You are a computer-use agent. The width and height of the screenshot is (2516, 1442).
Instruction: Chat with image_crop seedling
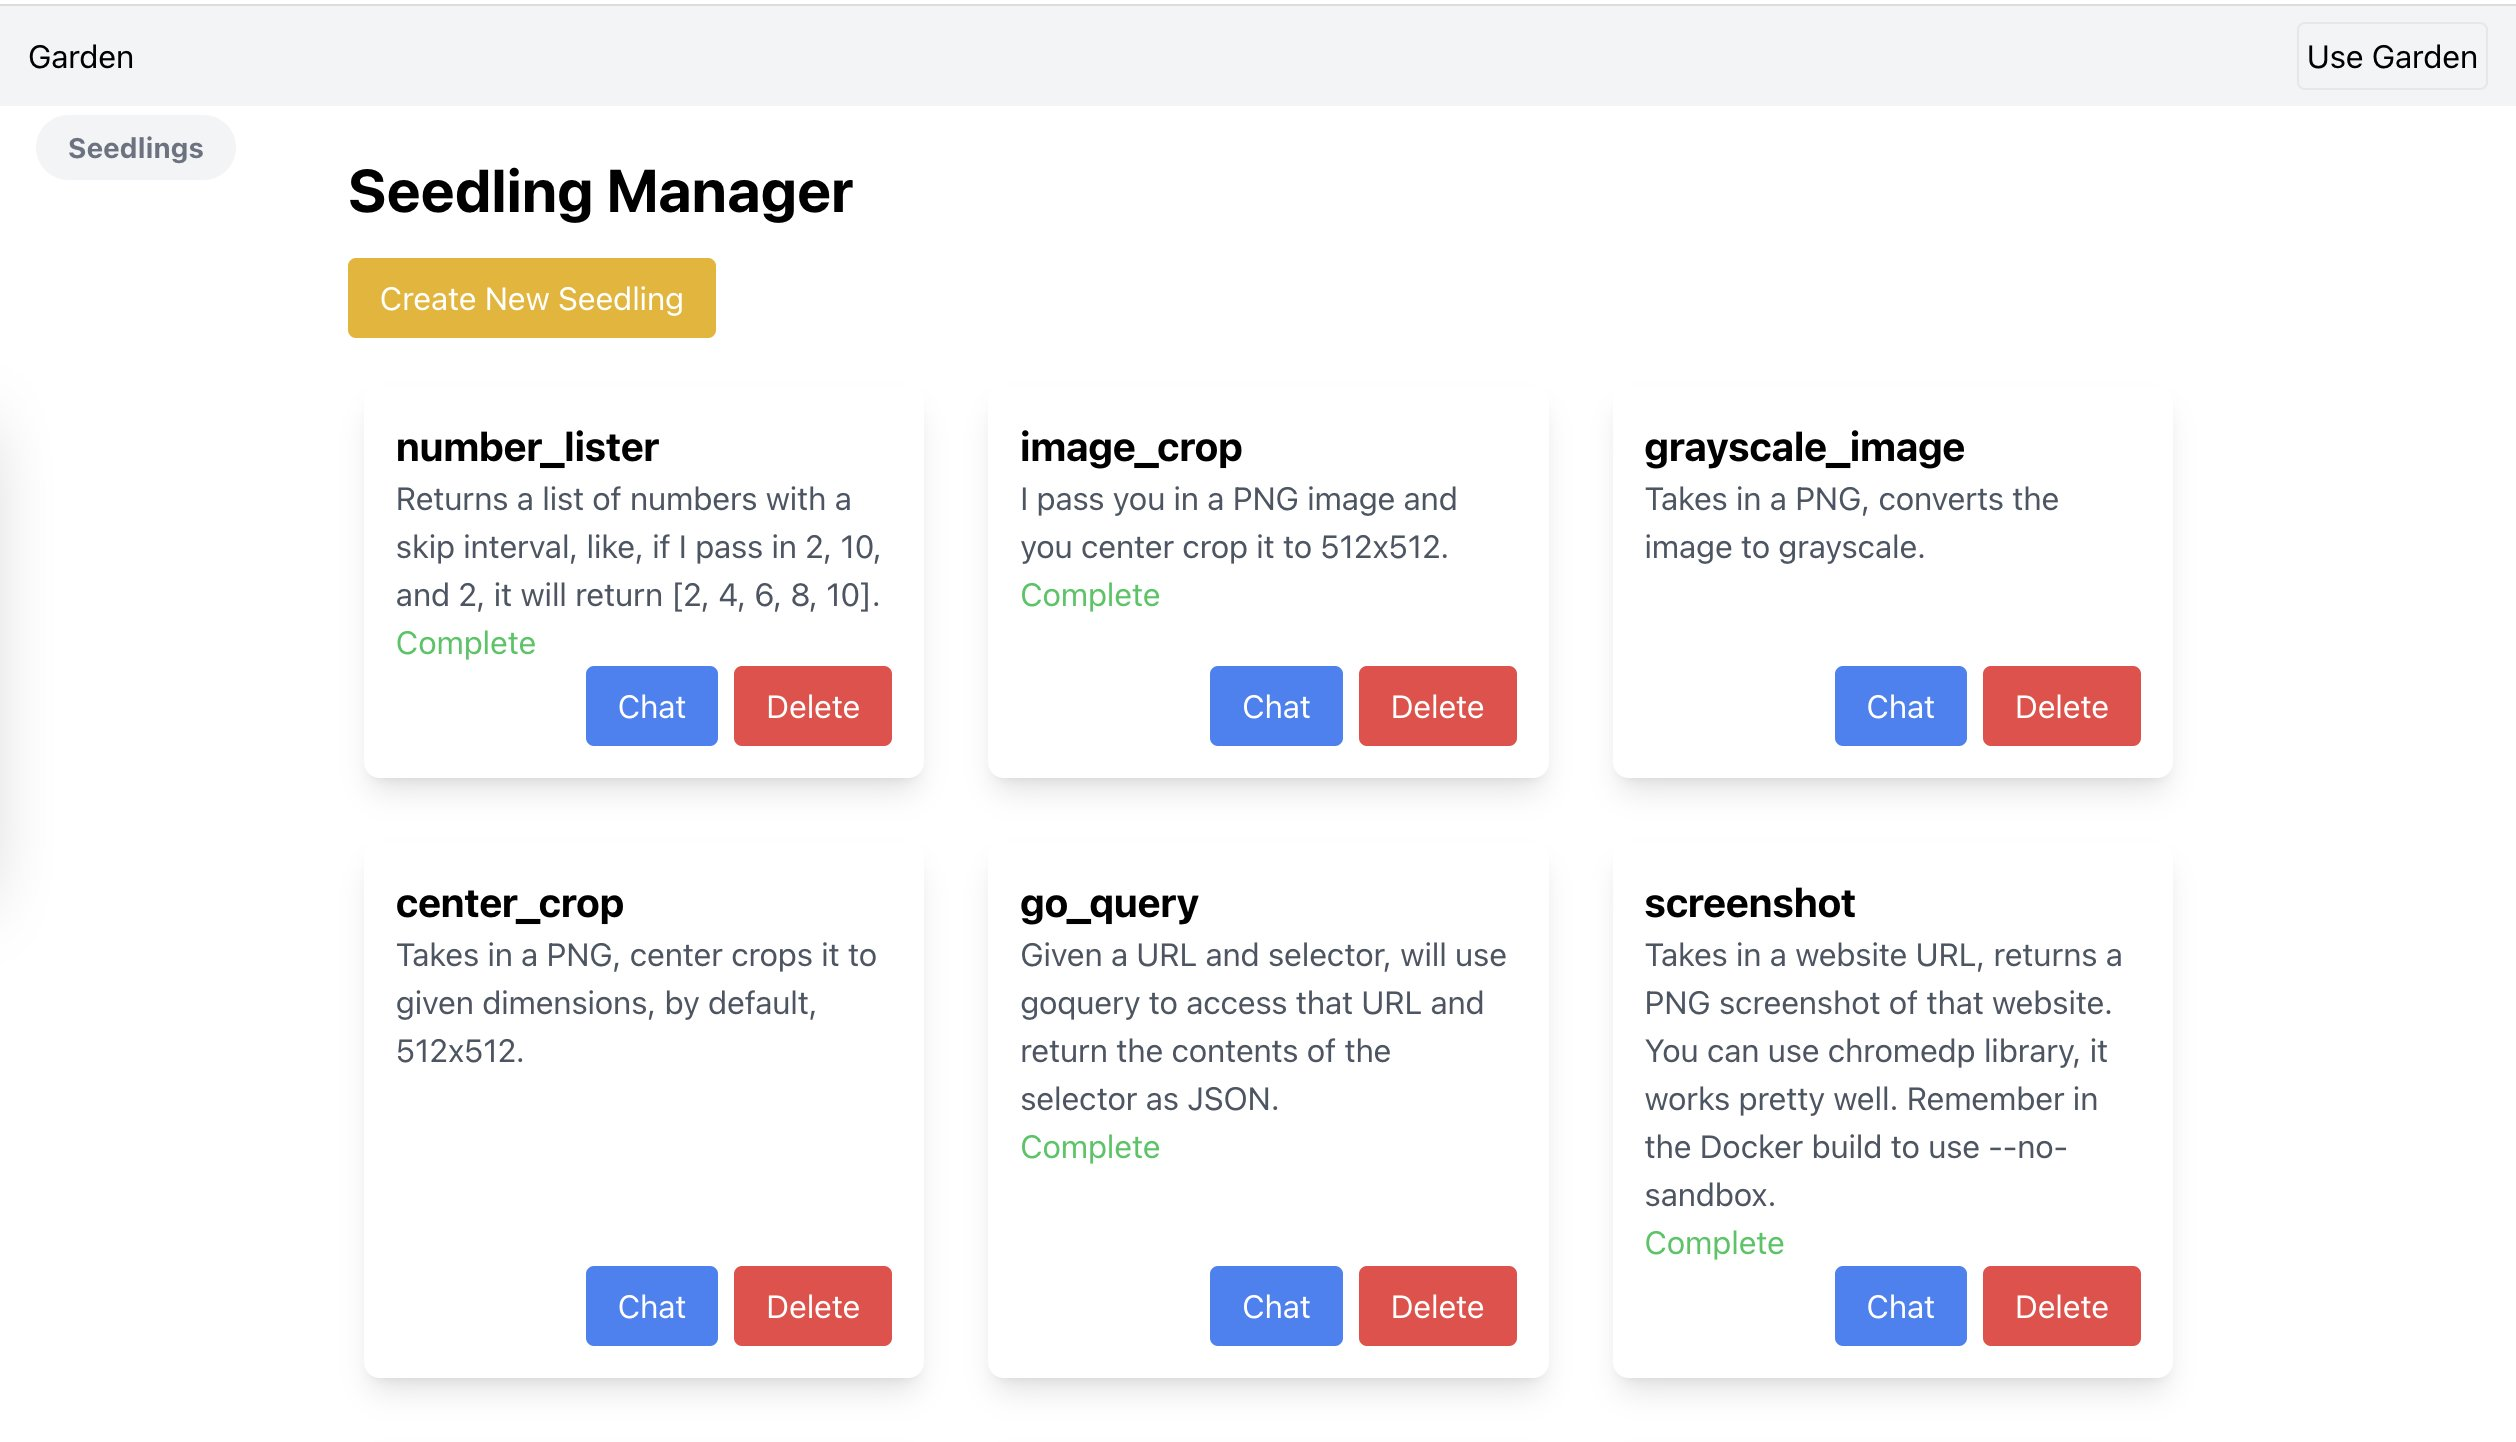tap(1275, 705)
